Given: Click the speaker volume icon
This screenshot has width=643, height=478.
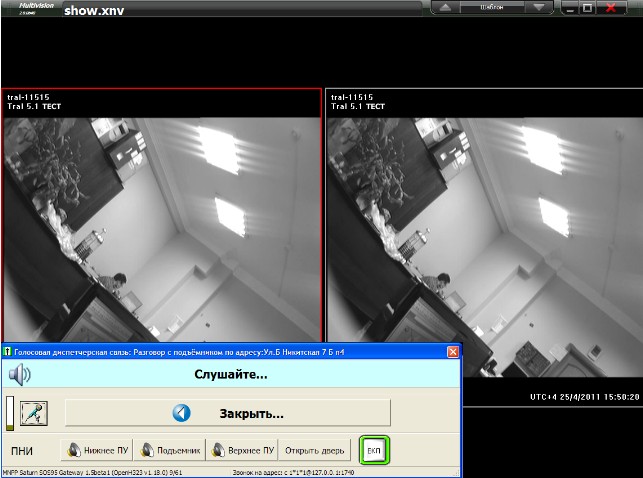Looking at the screenshot, I should pos(20,375).
